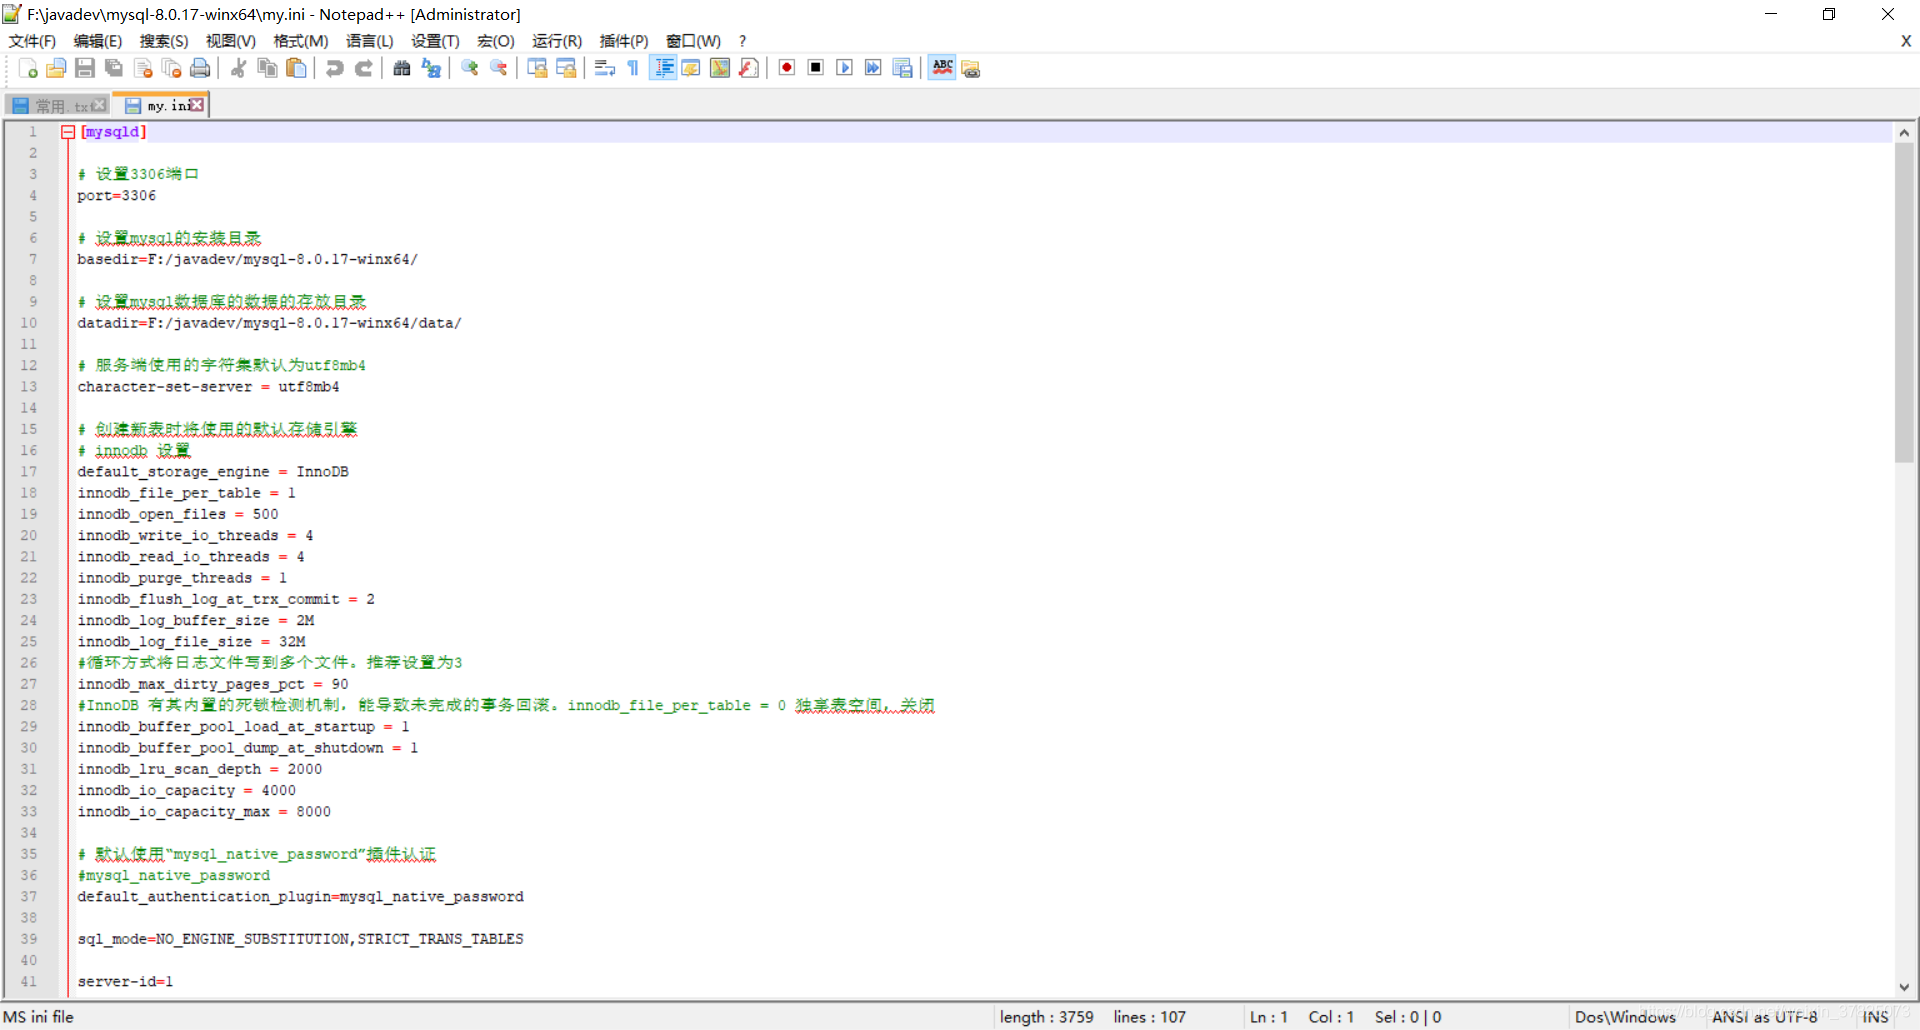Open the 格式(M) menu
This screenshot has height=1030, width=1920.
coord(301,41)
